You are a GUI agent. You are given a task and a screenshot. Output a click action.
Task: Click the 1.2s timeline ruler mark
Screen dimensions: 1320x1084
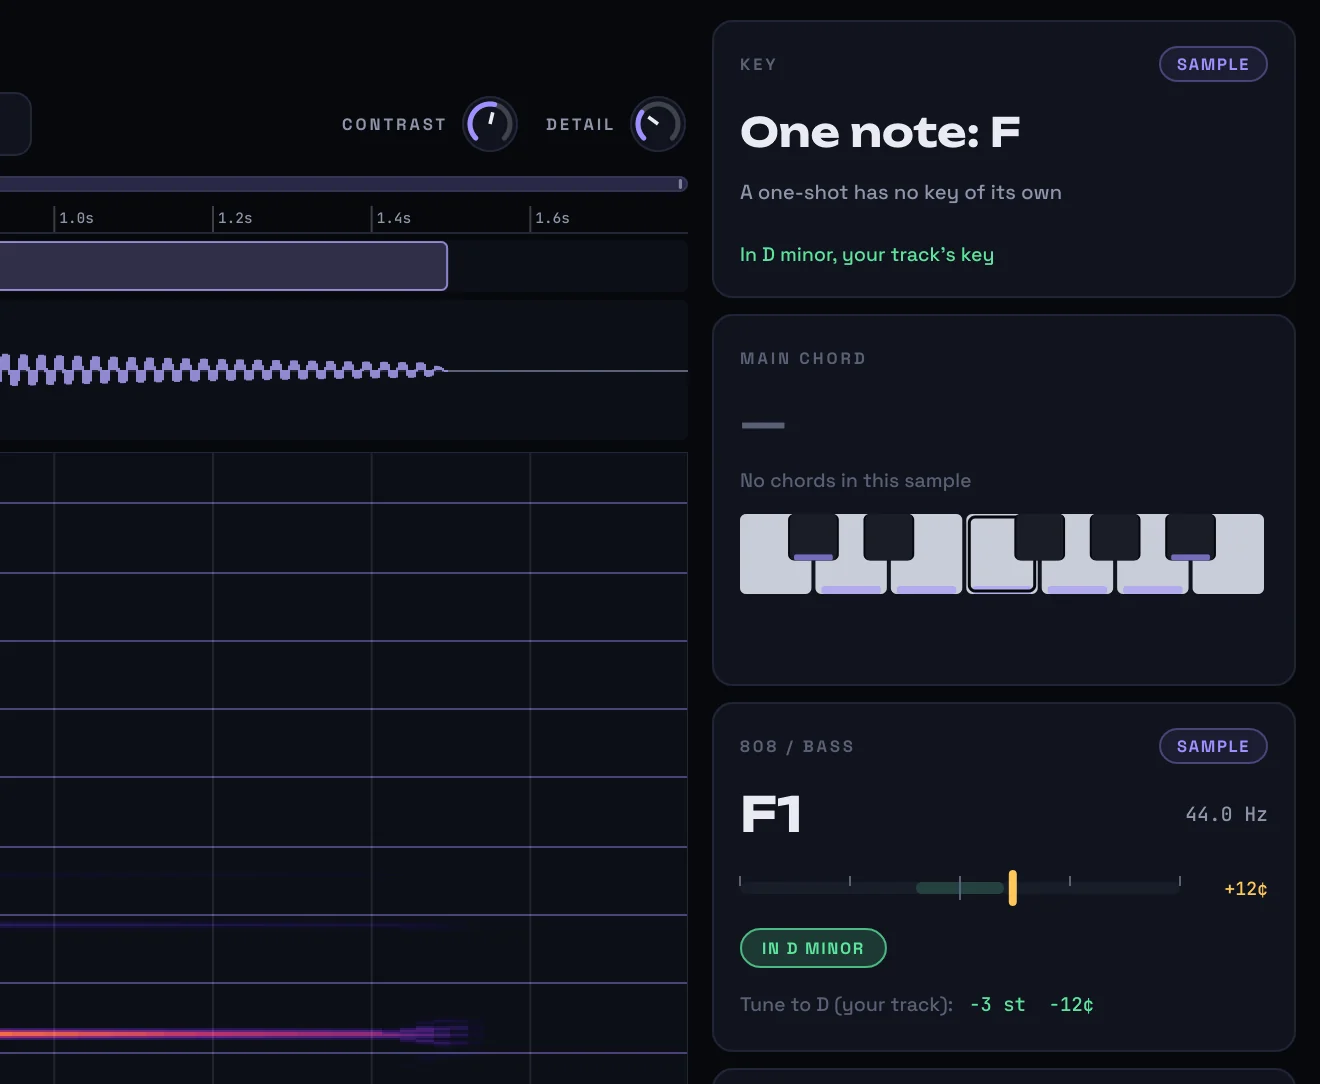tap(235, 218)
